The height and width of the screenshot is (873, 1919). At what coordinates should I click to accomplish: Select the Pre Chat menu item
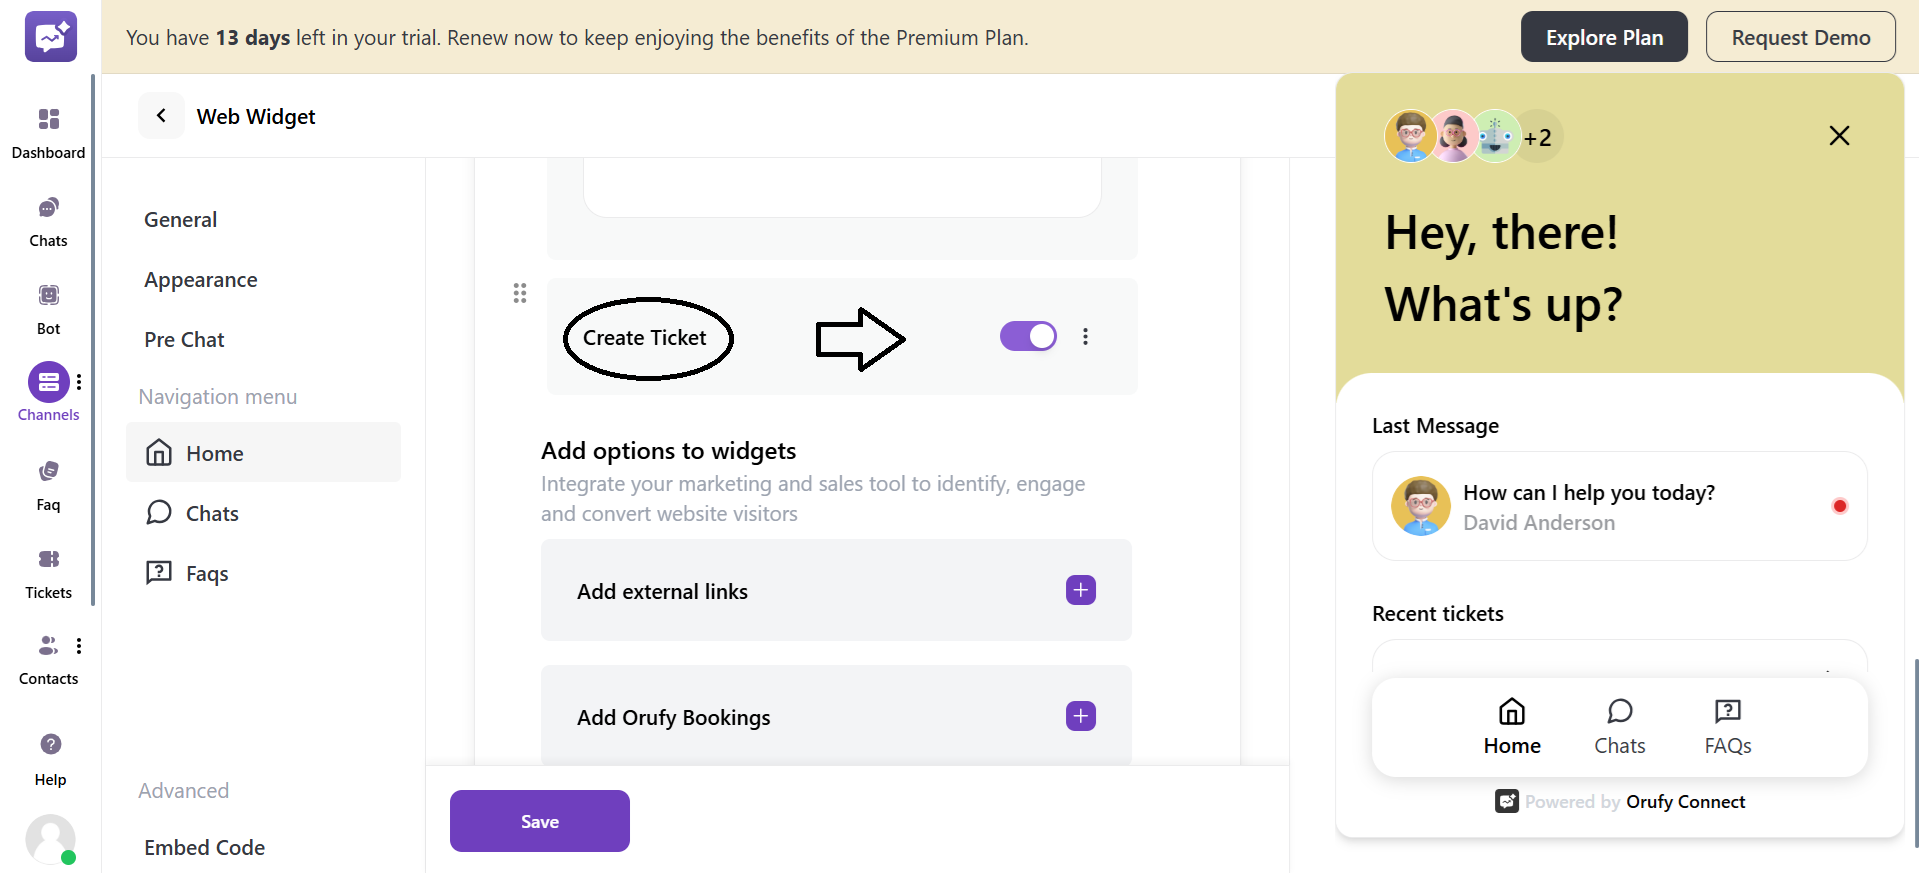point(184,339)
